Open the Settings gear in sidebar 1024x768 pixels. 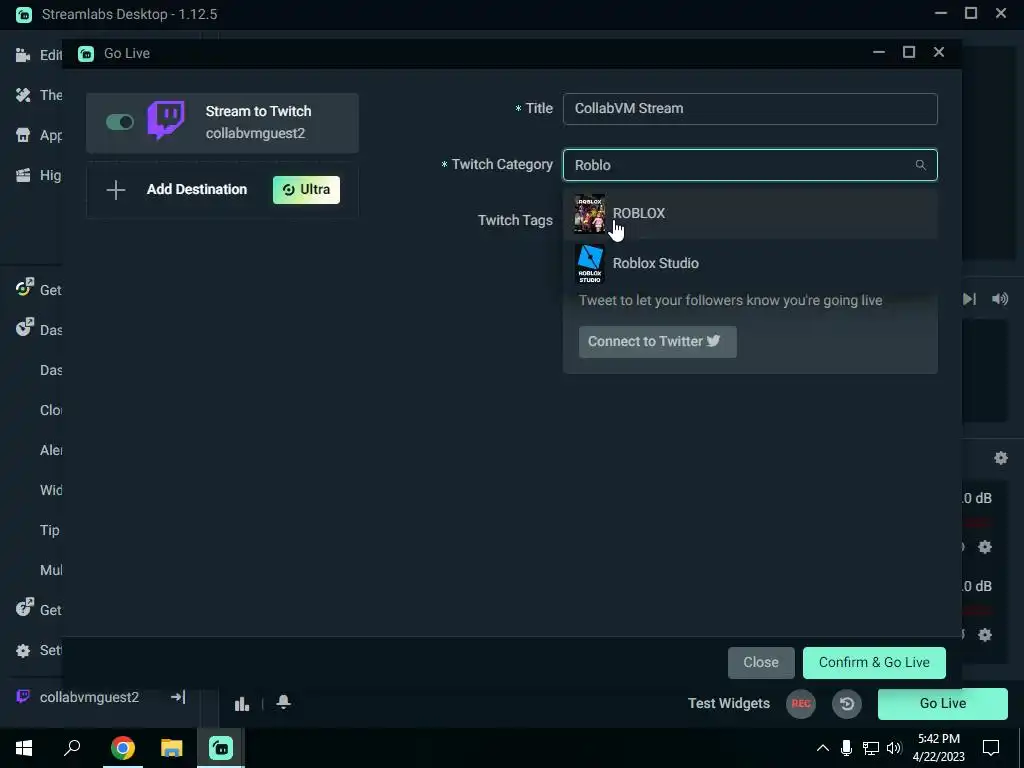point(23,650)
